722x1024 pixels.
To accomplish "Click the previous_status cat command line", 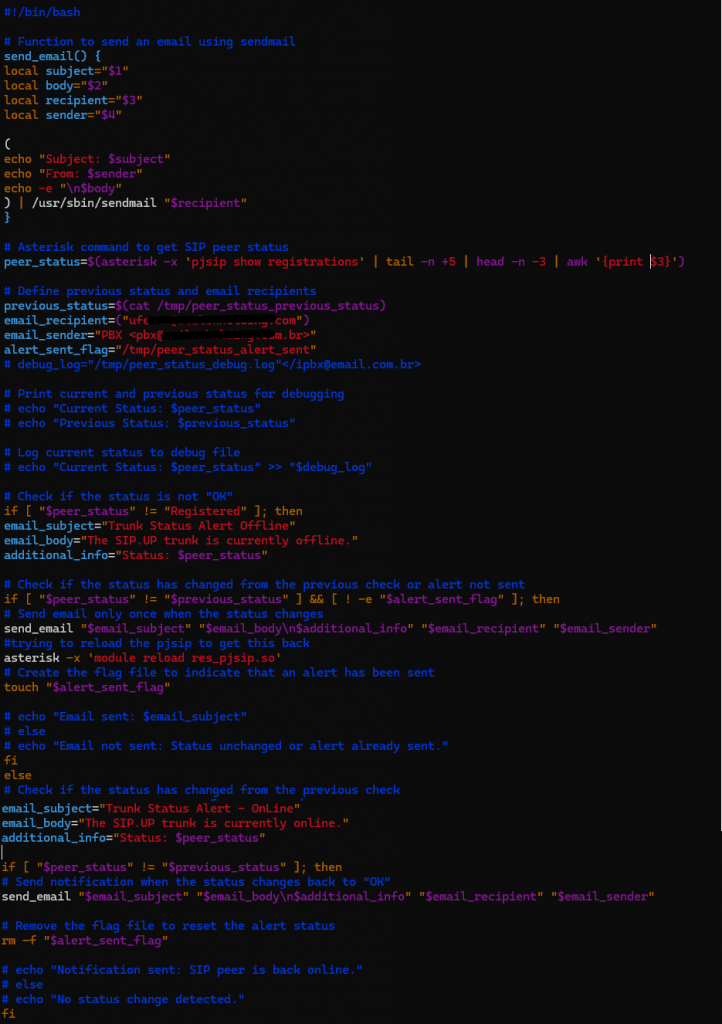I will tap(194, 306).
